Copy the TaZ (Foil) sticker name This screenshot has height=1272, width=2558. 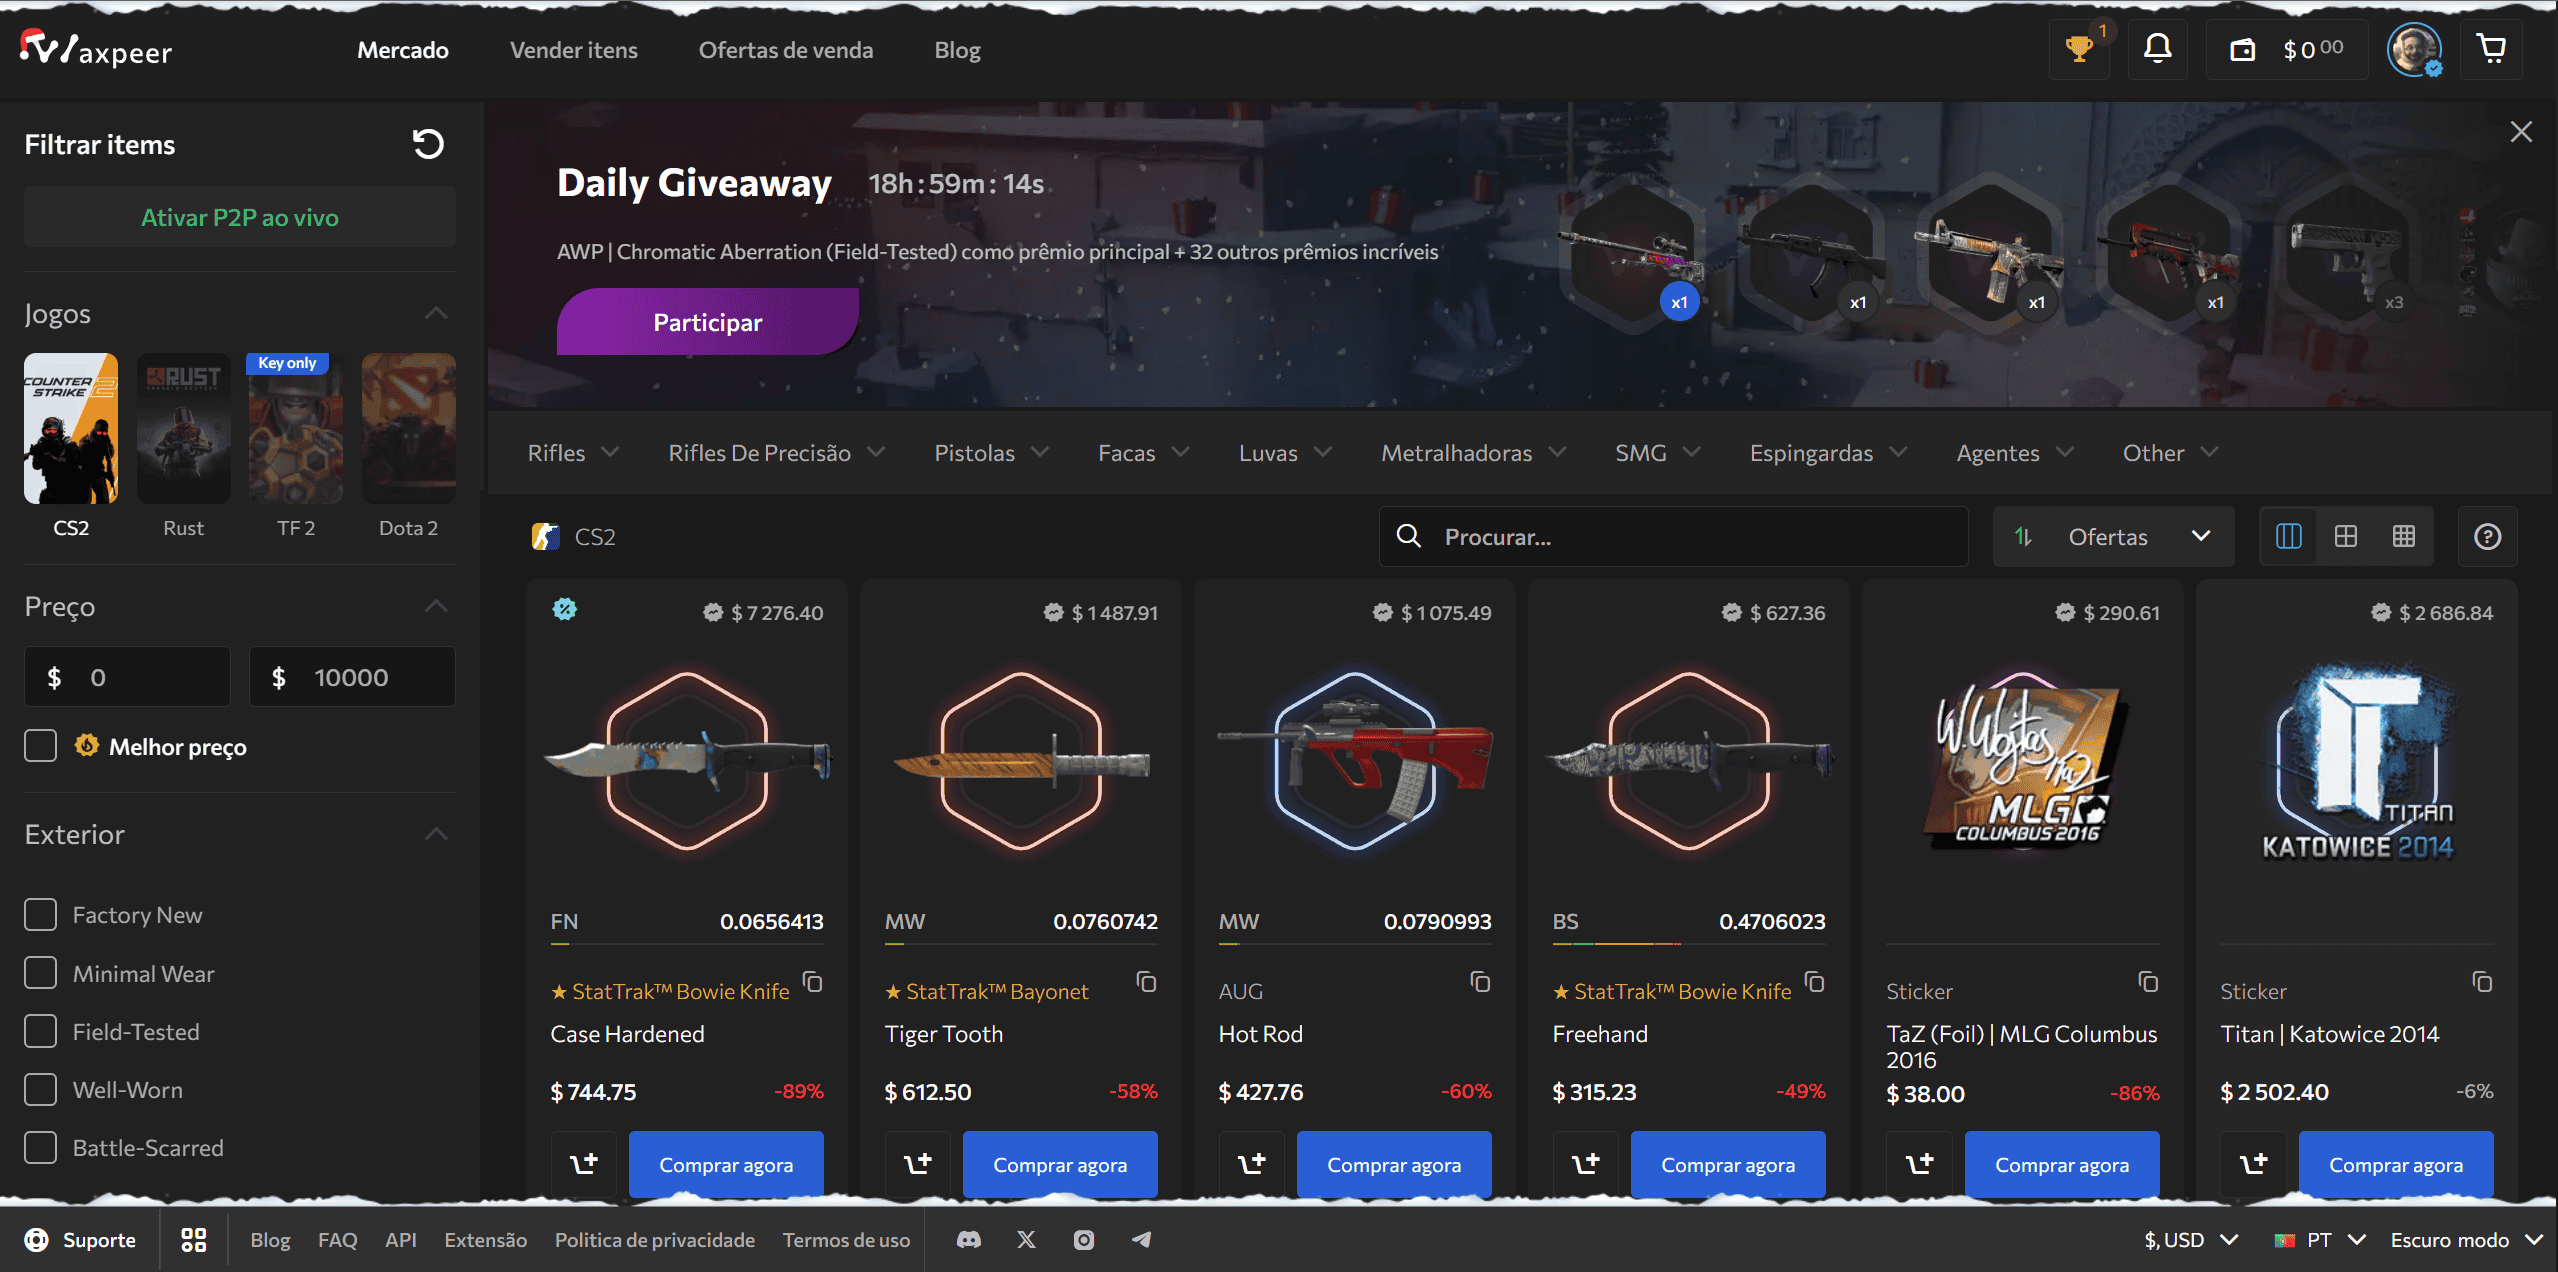(x=2149, y=982)
